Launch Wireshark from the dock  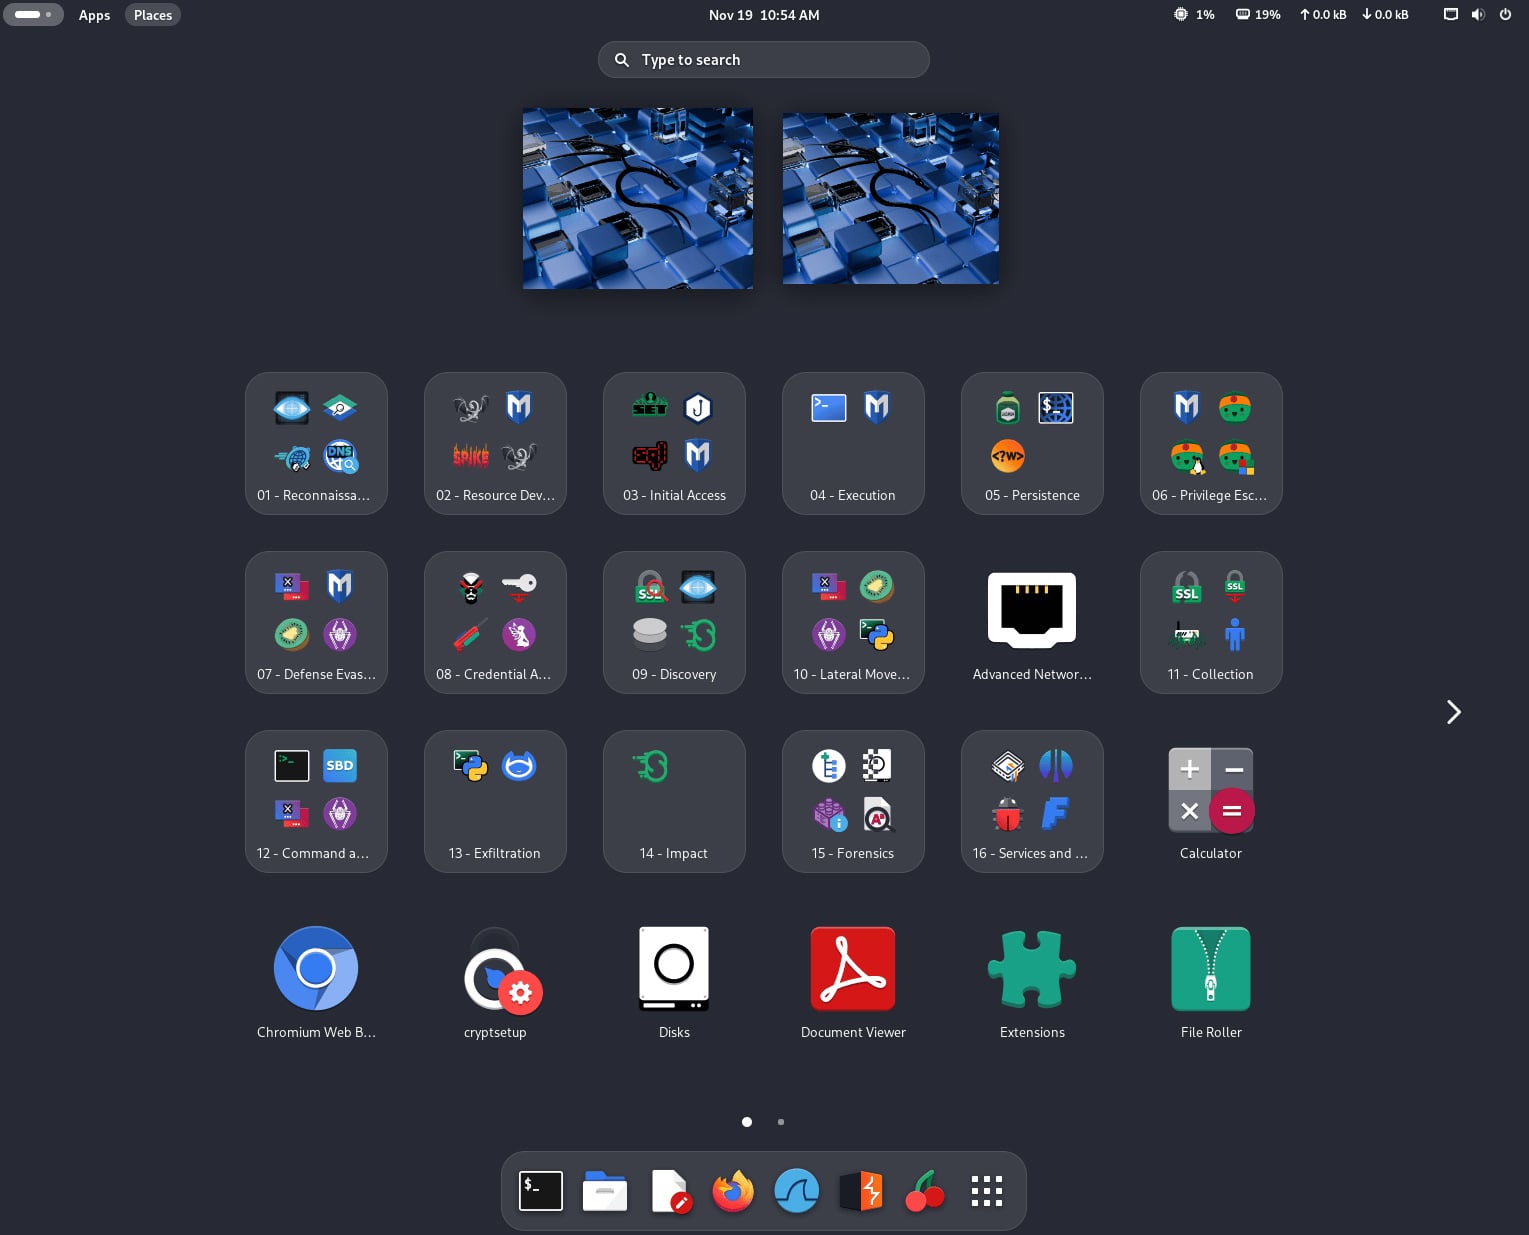coord(796,1191)
